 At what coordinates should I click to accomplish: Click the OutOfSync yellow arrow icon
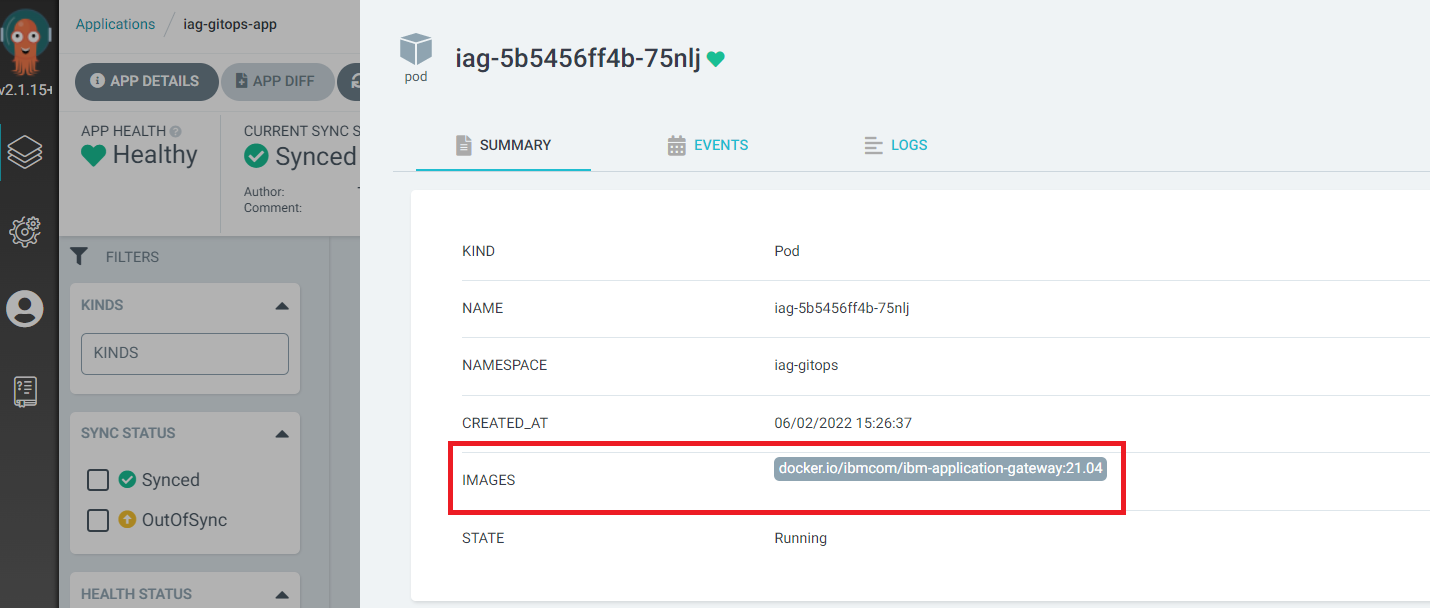coord(127,520)
